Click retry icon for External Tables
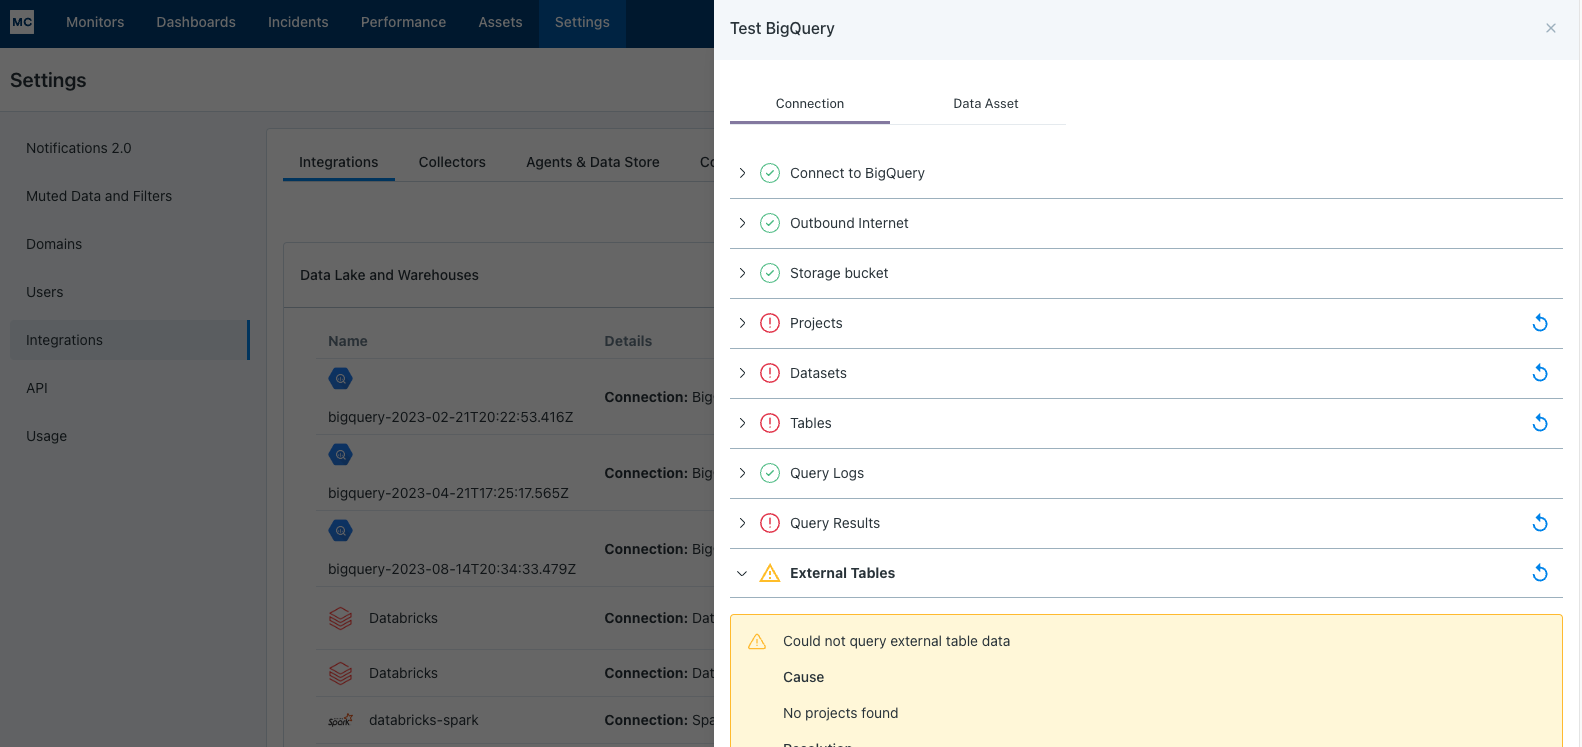 point(1540,573)
